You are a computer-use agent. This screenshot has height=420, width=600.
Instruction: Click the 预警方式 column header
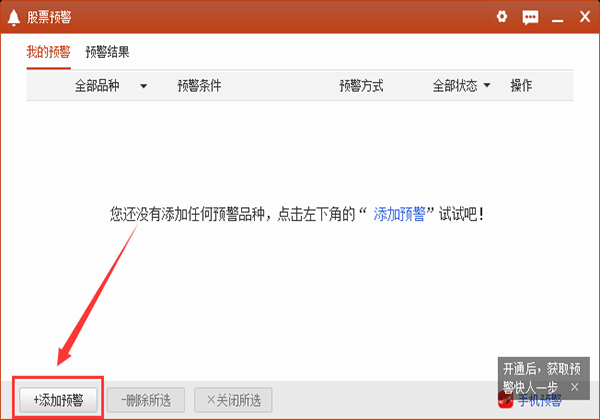(362, 85)
